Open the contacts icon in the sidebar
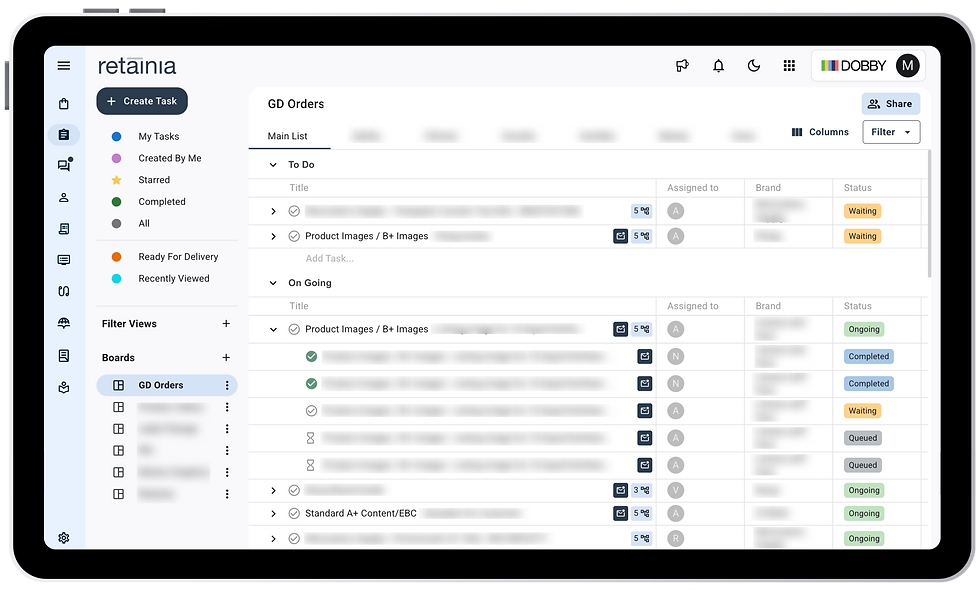 [x=63, y=197]
